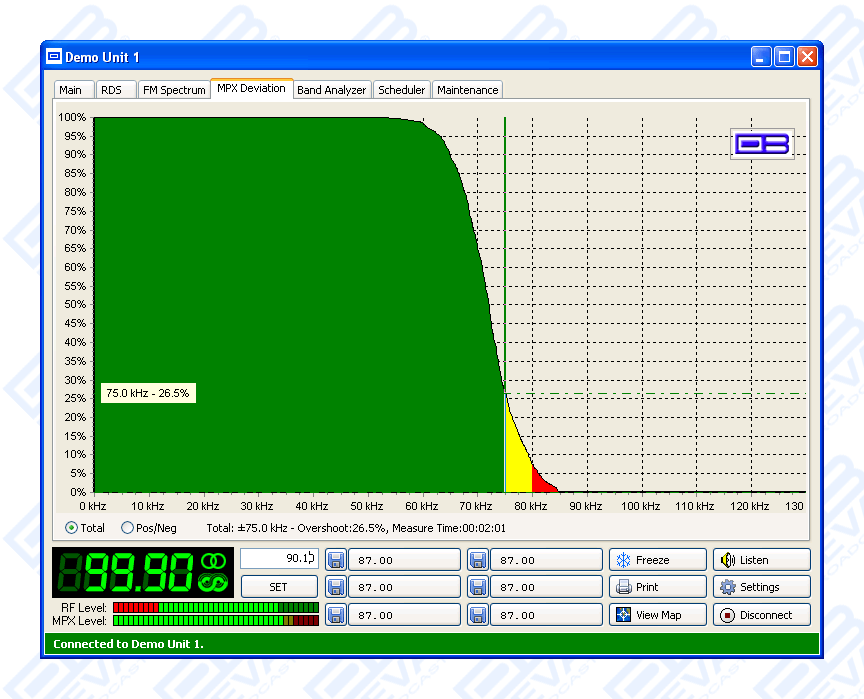Click the DB logo on graph
The width and height of the screenshot is (864, 699).
click(x=762, y=144)
